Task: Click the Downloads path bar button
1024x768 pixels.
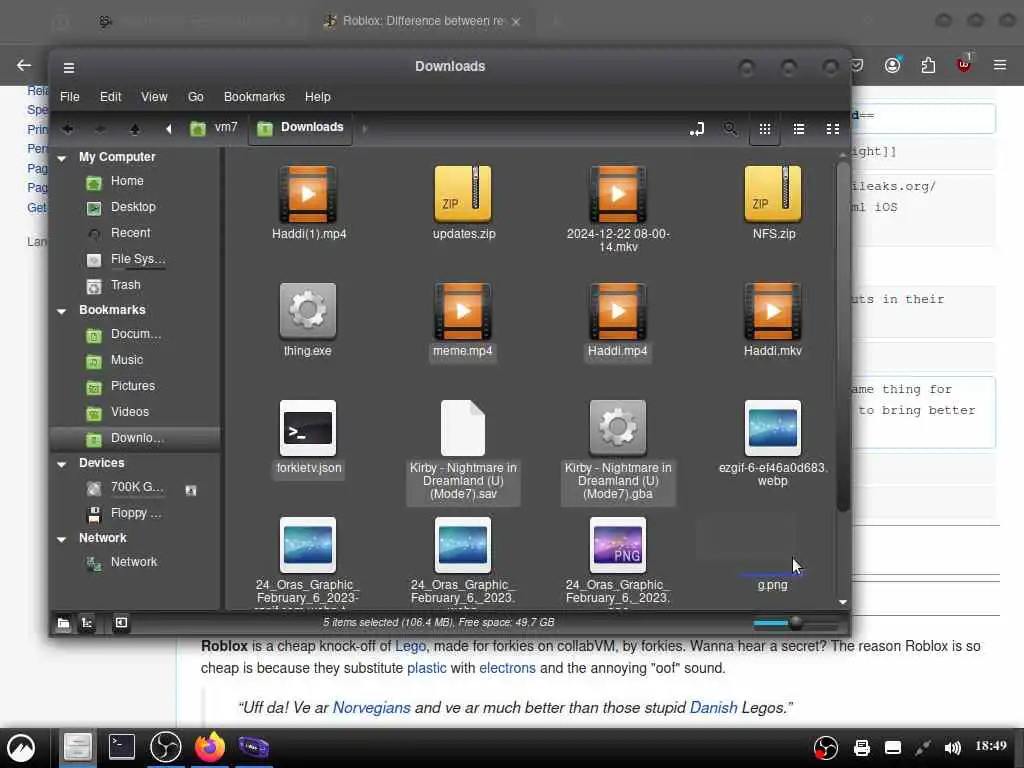Action: [x=300, y=128]
